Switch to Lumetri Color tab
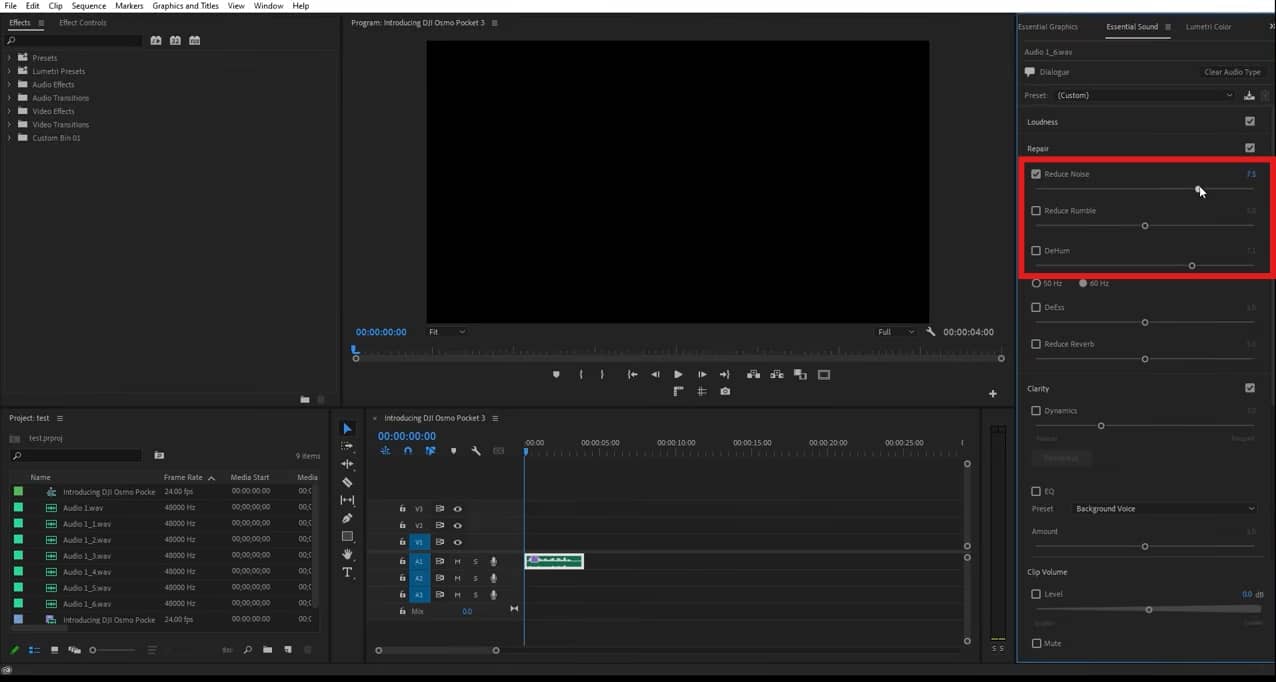Image resolution: width=1276 pixels, height=682 pixels. pos(1208,27)
